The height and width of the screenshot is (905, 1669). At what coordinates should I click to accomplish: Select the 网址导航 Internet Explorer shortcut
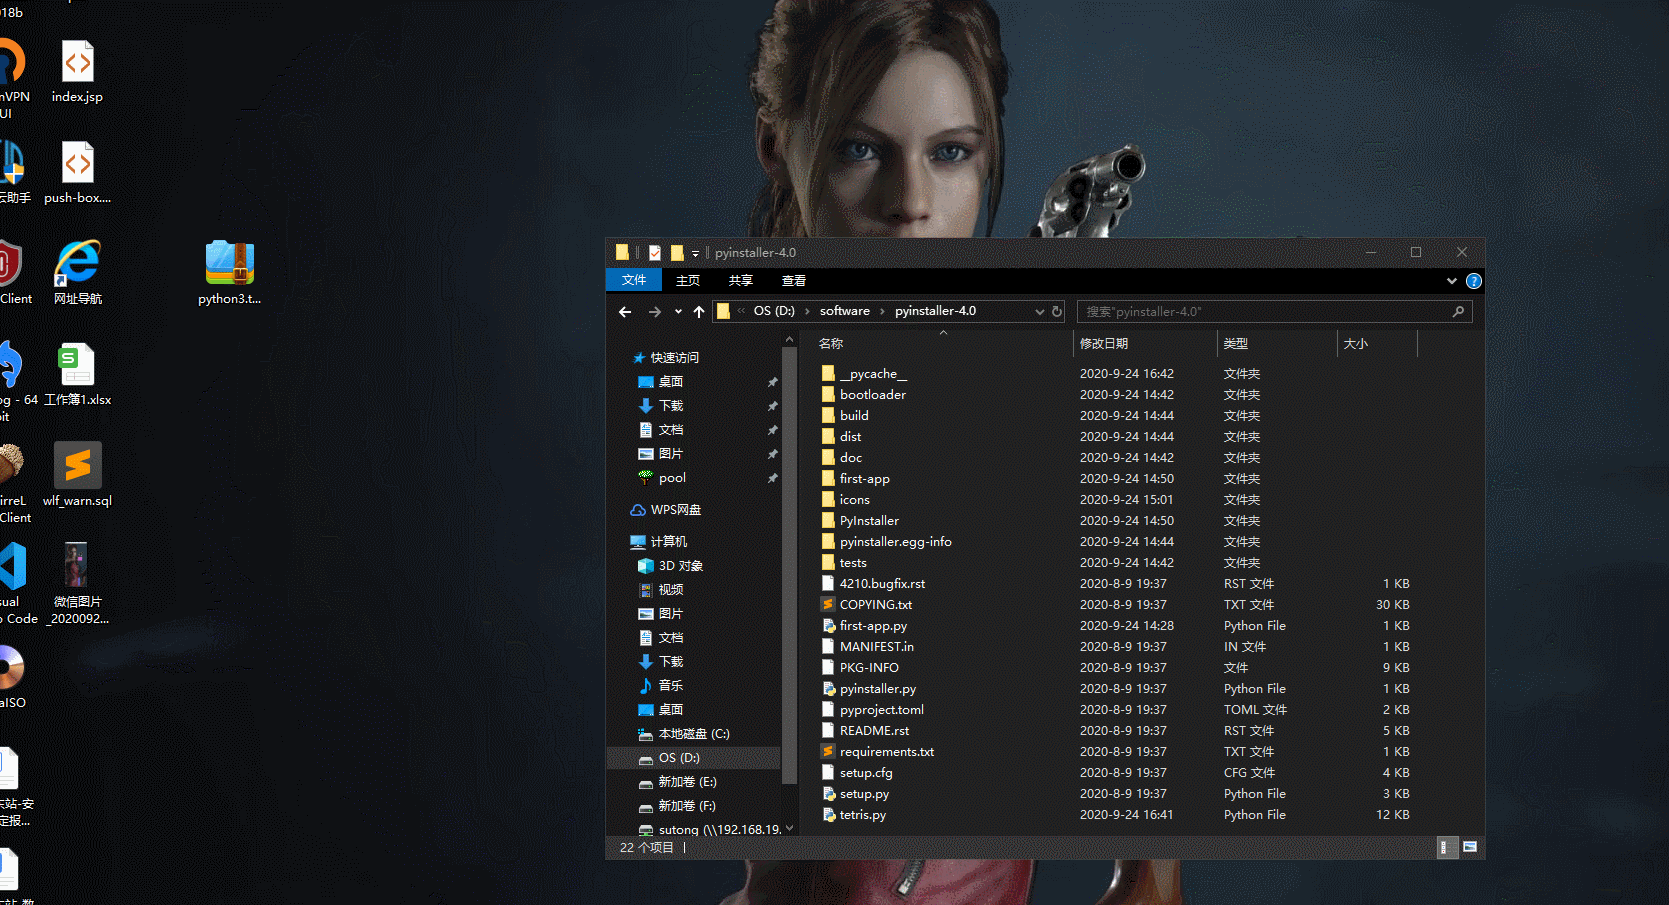(x=77, y=273)
